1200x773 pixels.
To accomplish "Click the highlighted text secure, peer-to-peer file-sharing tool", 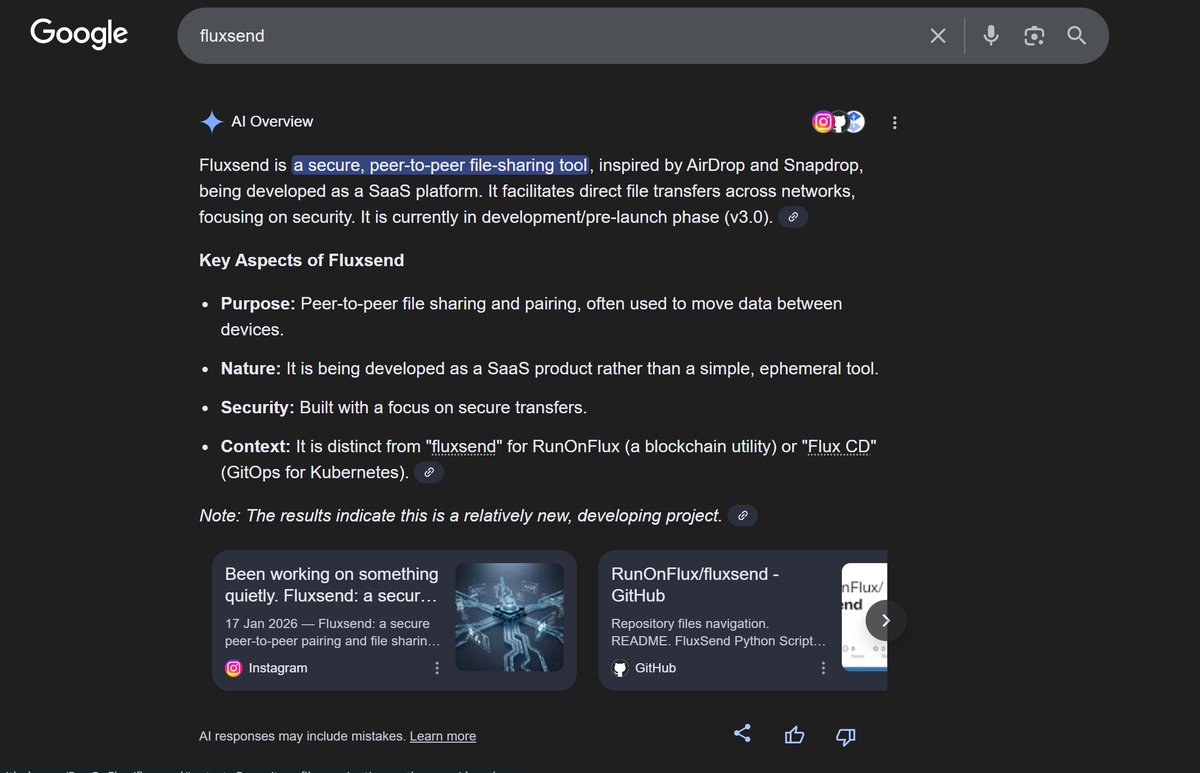I will click(441, 164).
